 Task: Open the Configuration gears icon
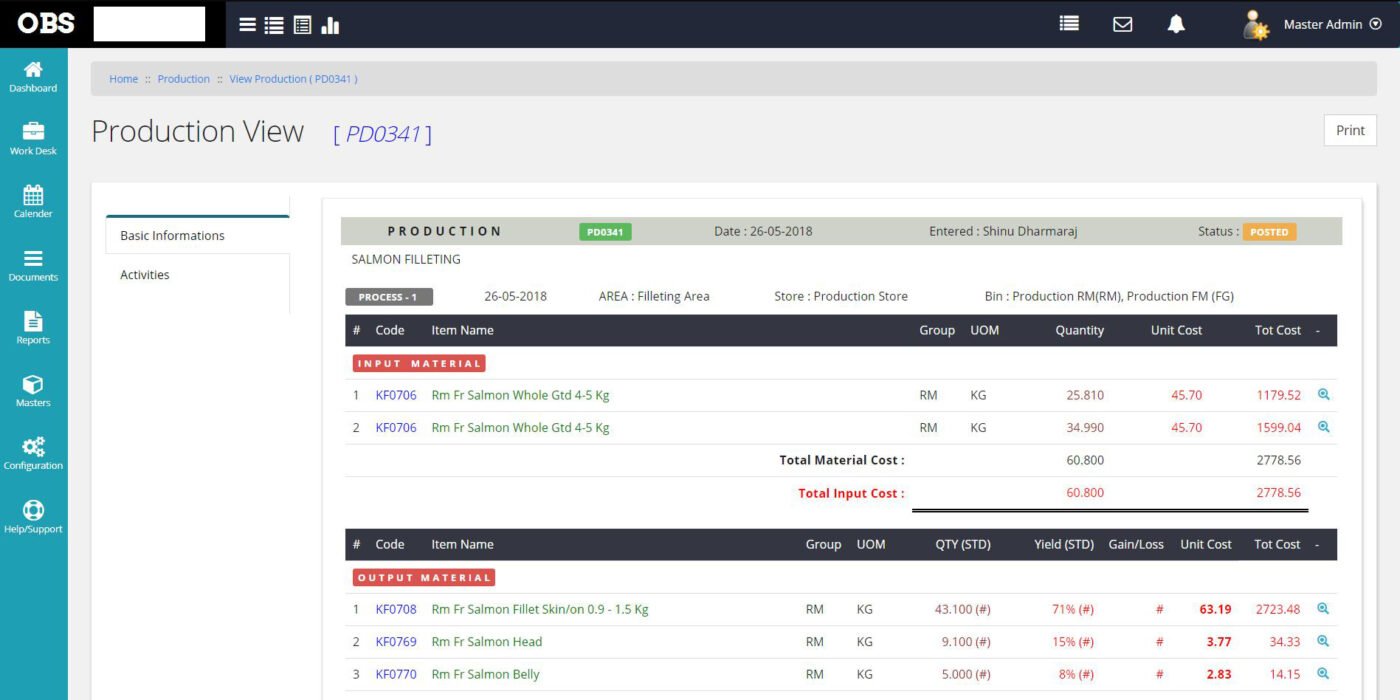click(x=33, y=453)
